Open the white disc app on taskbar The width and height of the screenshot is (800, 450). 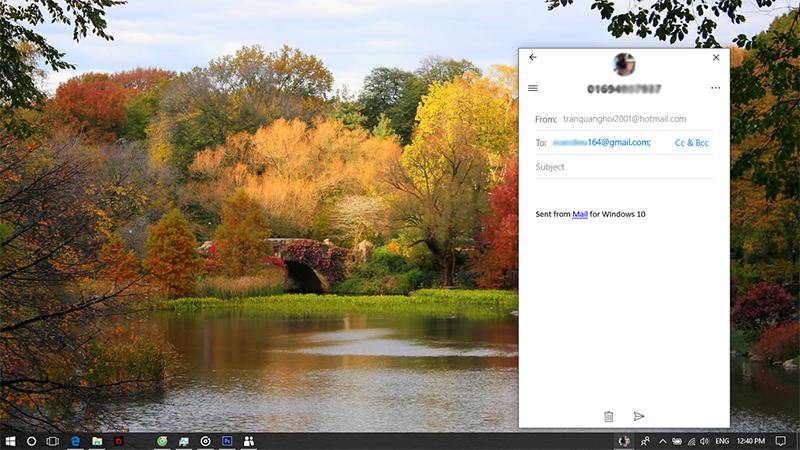tap(206, 441)
